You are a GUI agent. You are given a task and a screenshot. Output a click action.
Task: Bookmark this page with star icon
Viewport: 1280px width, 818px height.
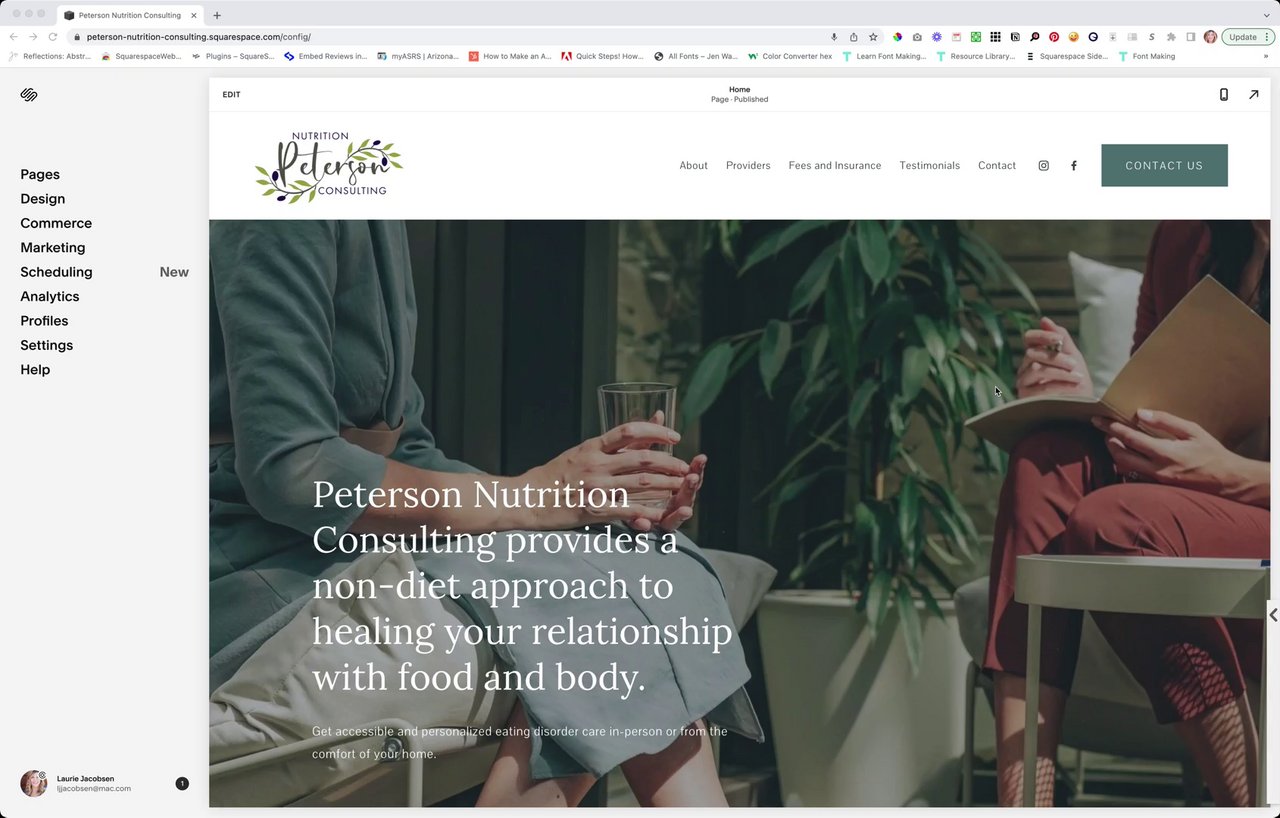pos(873,37)
